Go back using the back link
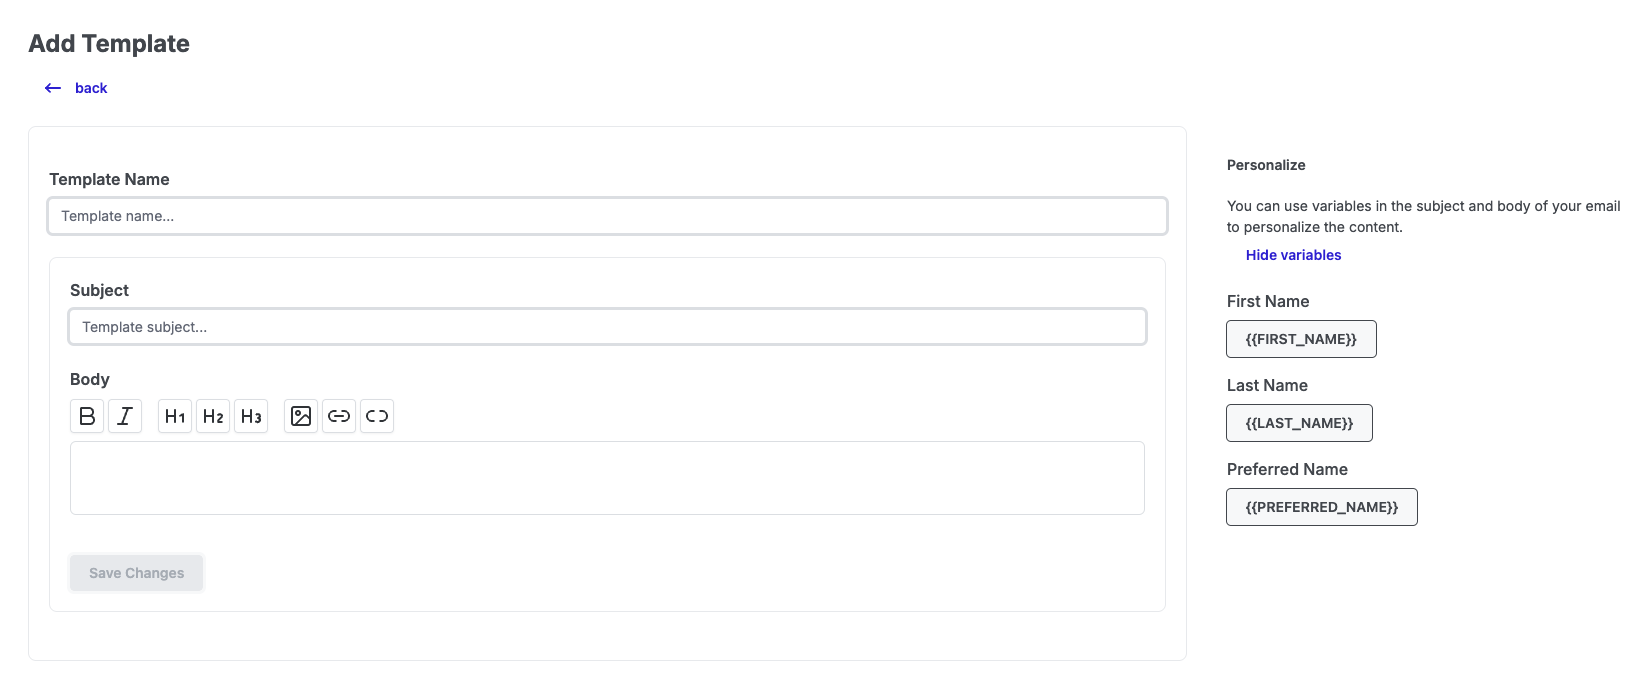The width and height of the screenshot is (1647, 684). (x=91, y=88)
